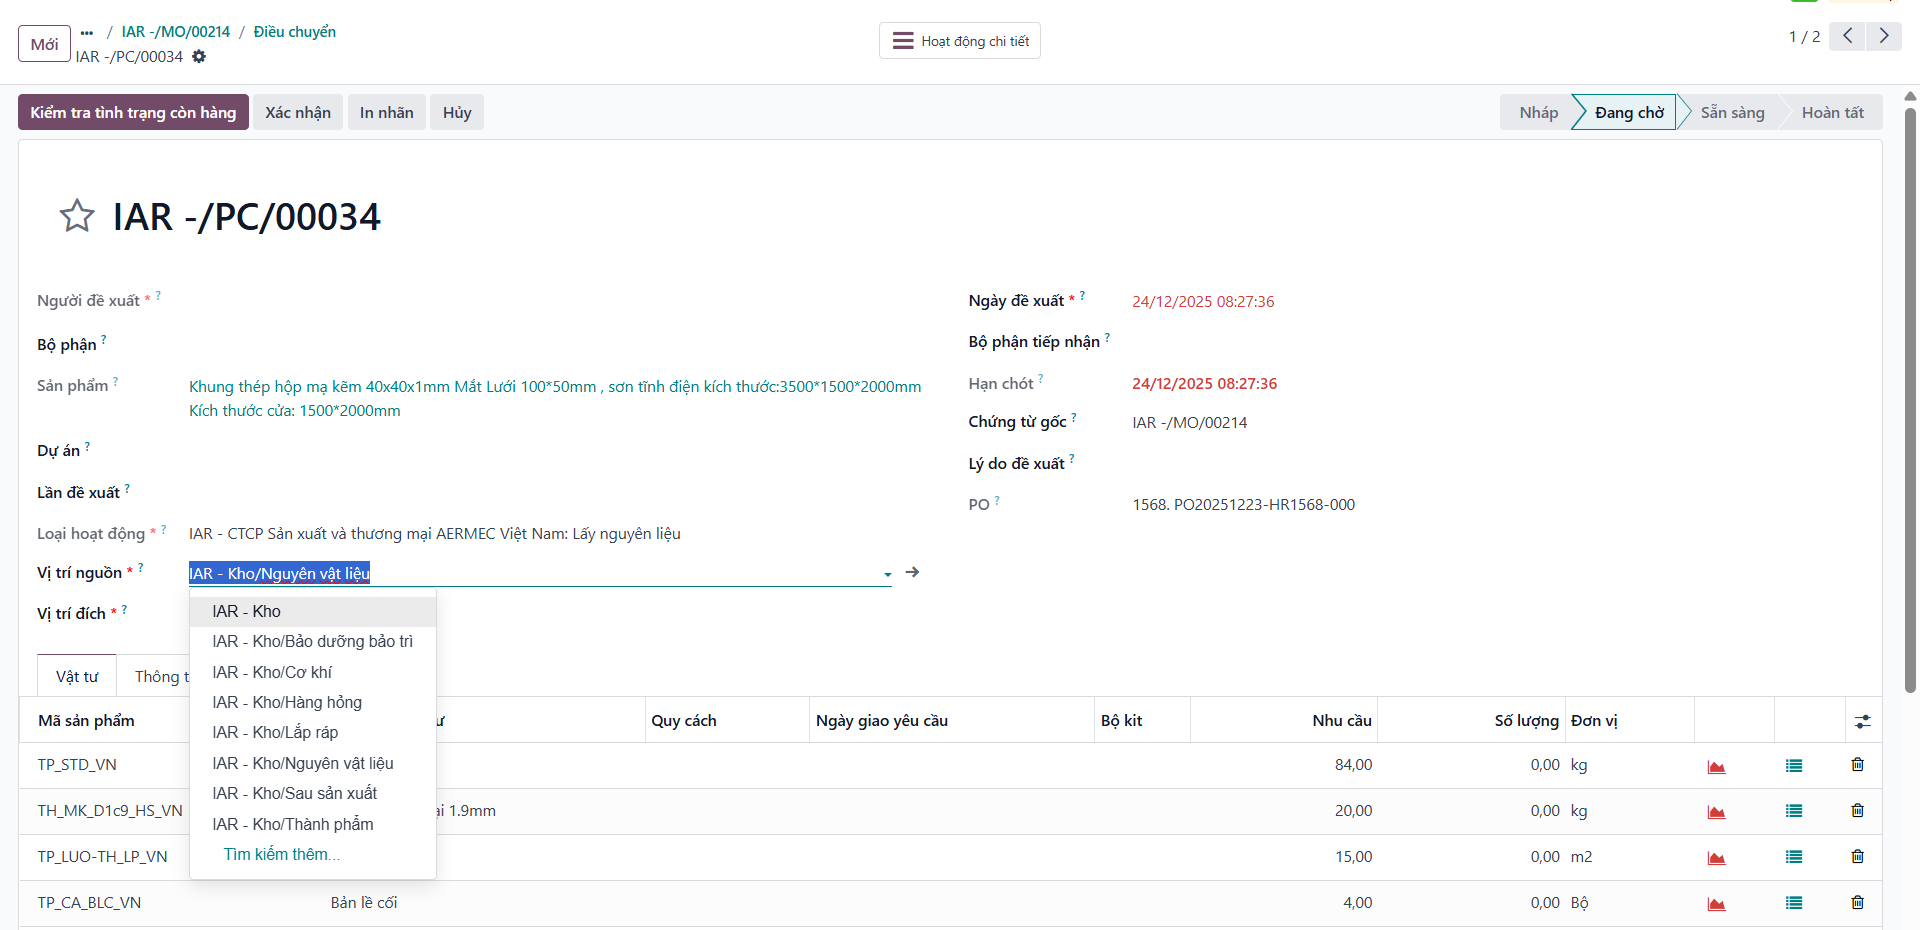Viewport: 1920px width, 930px height.
Task: Toggle the Vị trí nguồn dropdown caret
Action: [x=887, y=574]
